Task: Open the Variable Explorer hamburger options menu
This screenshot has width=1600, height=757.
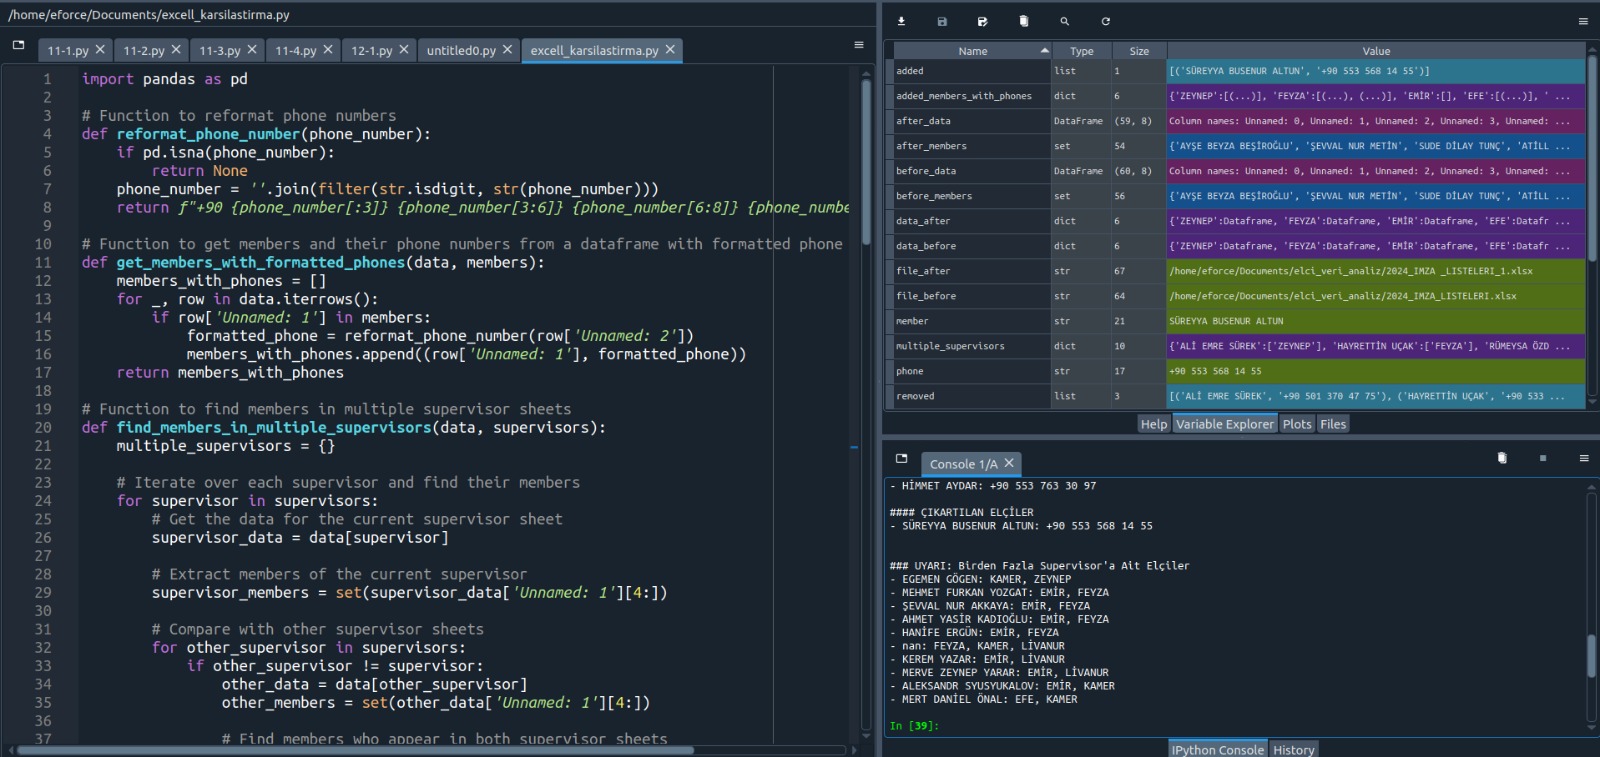Action: point(1582,21)
